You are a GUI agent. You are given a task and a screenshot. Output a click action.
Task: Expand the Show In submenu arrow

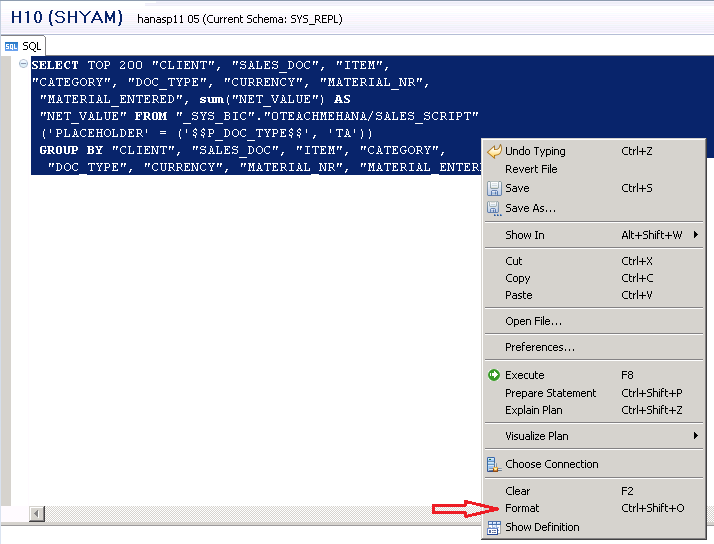click(696, 235)
